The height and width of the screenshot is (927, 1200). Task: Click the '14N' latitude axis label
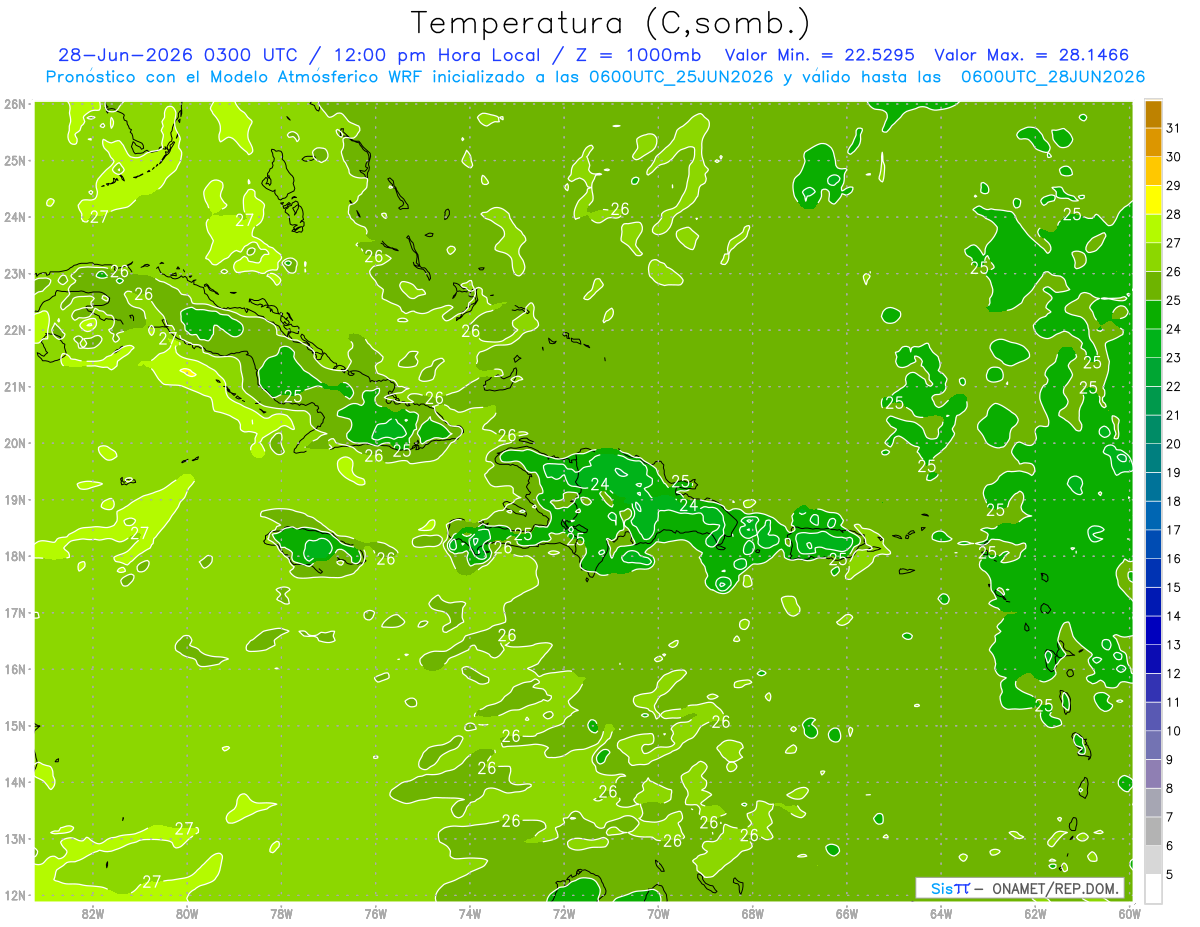(15, 782)
